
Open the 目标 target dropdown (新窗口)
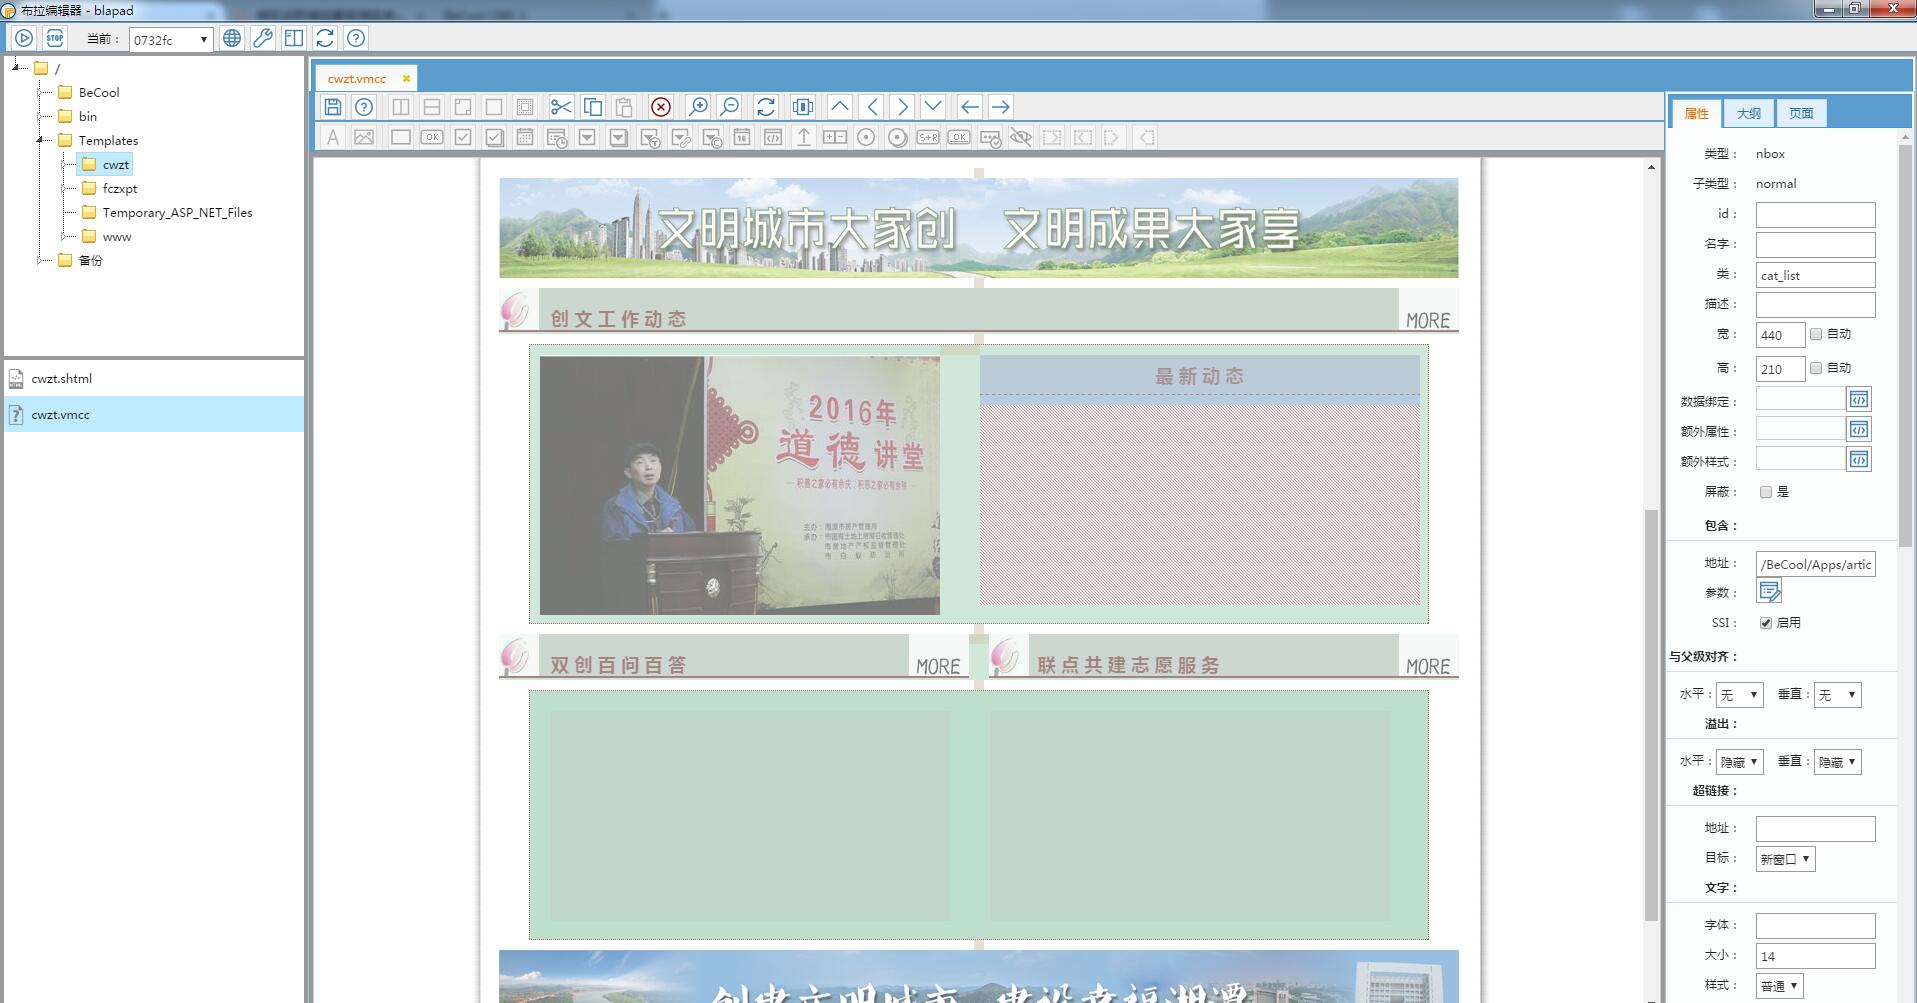tap(1785, 859)
